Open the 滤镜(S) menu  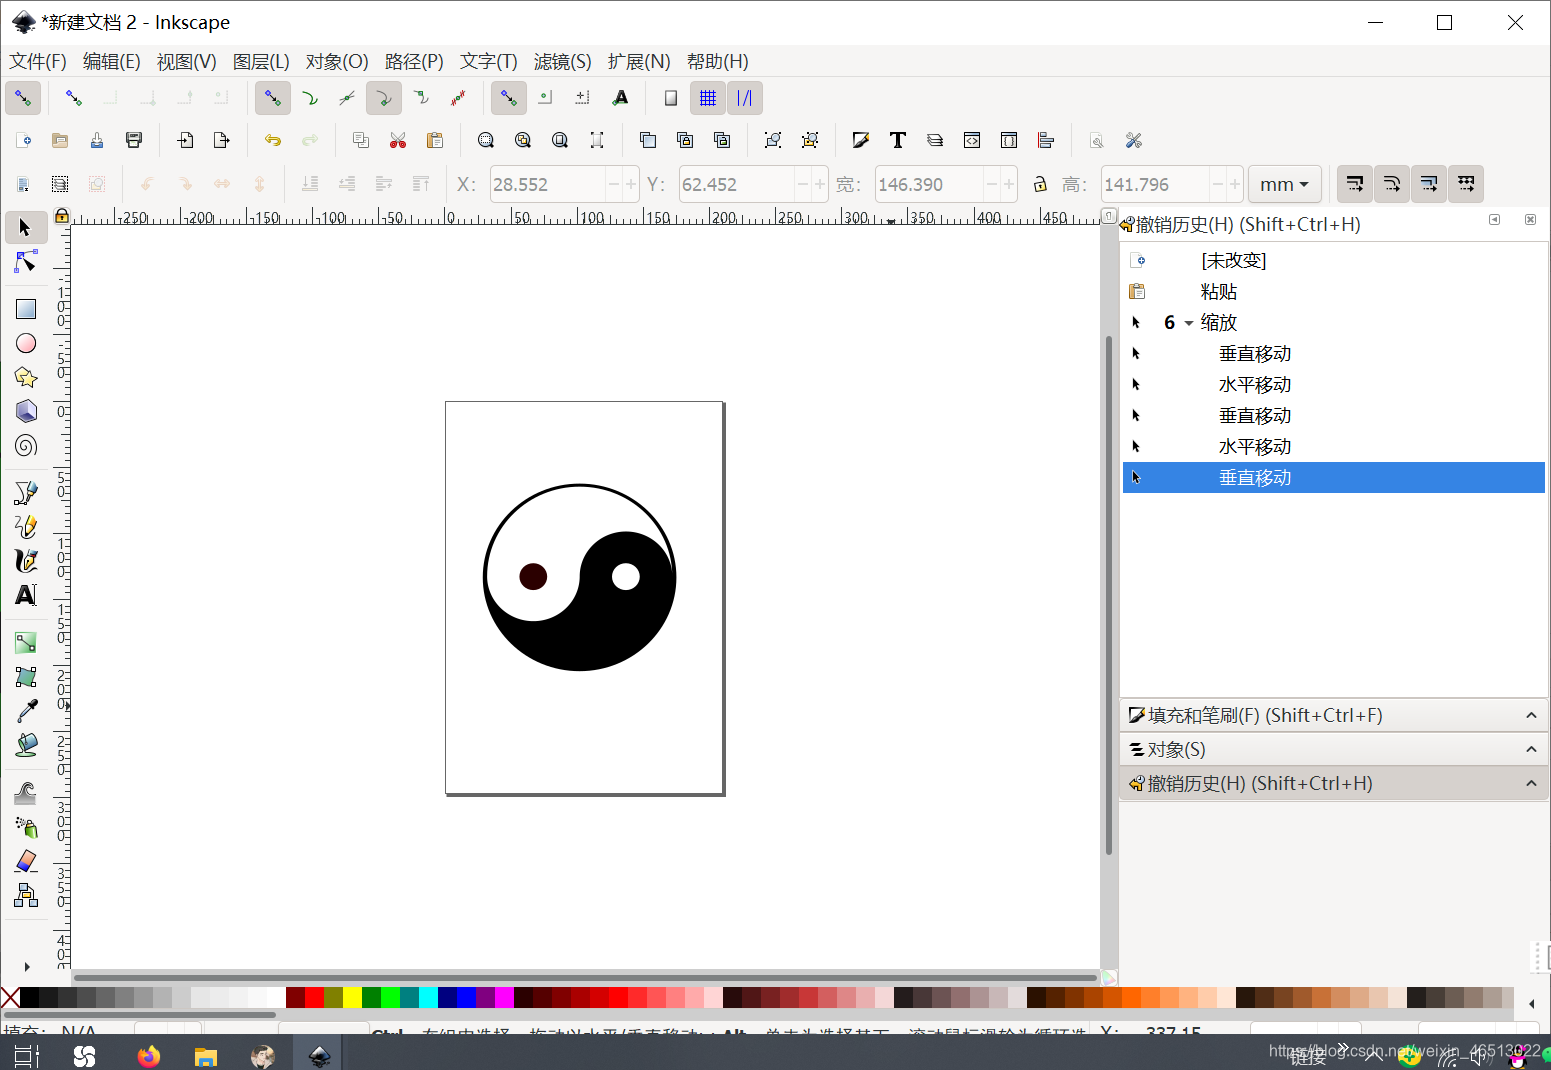[x=562, y=62]
